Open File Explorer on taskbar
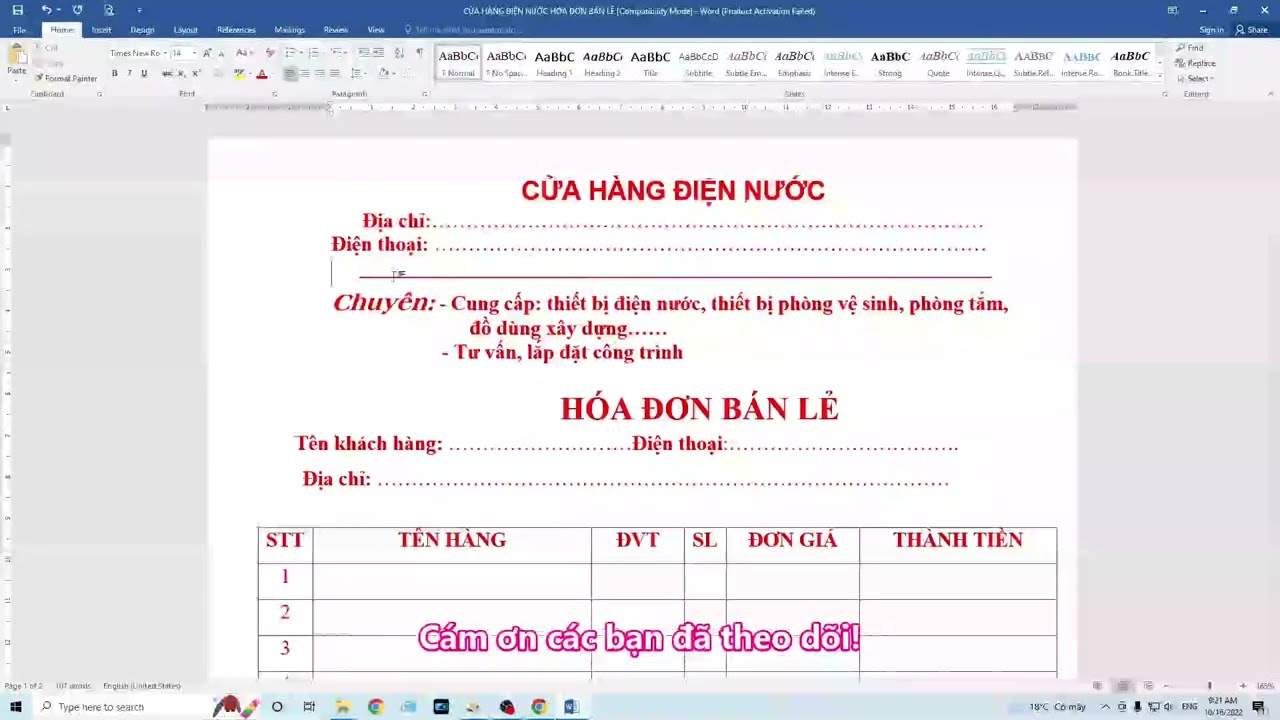 click(x=342, y=707)
